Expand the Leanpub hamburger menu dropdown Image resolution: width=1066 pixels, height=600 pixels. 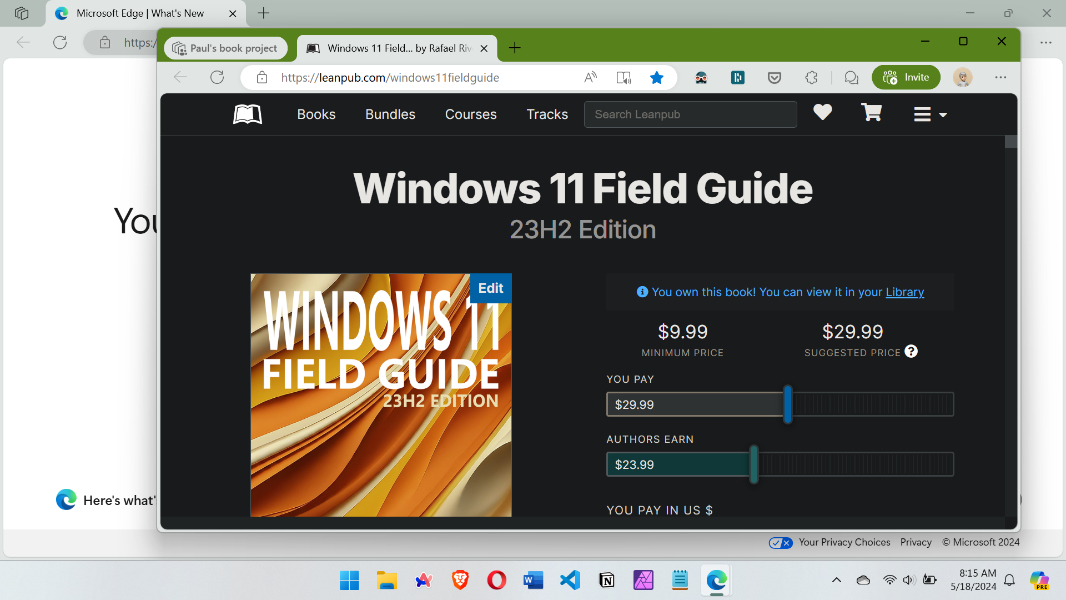point(929,115)
